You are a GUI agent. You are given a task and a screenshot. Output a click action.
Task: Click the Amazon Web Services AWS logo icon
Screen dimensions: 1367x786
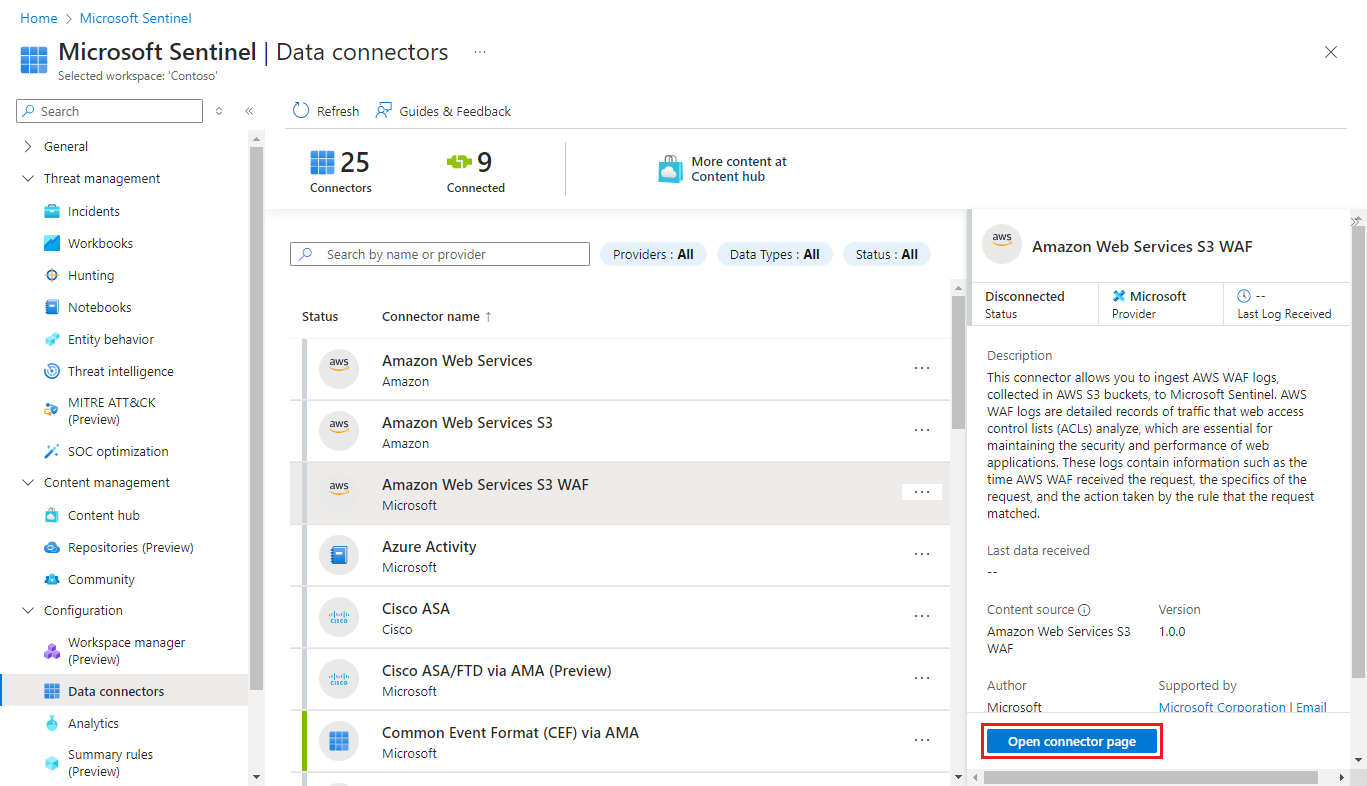coord(339,369)
